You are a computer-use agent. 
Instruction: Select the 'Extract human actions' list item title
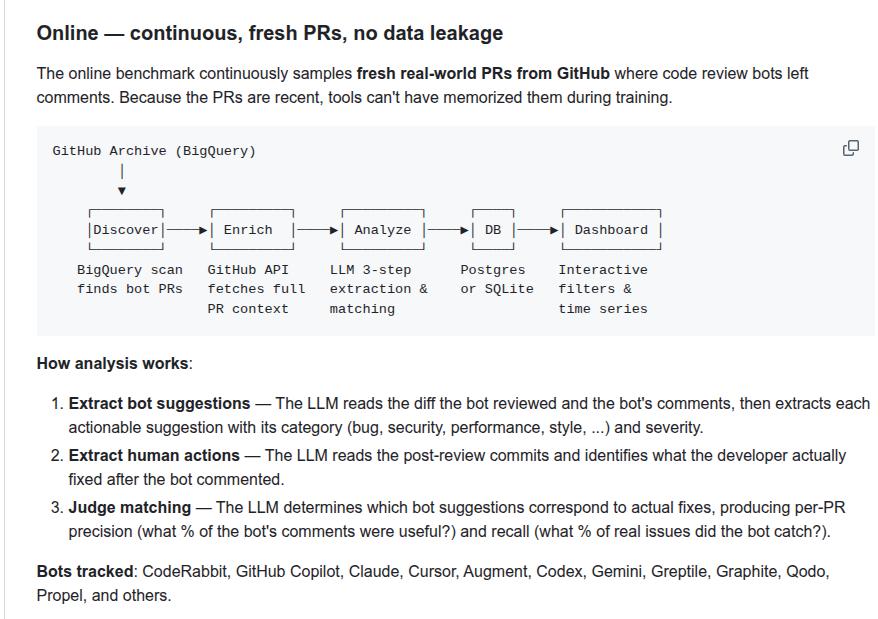(154, 455)
